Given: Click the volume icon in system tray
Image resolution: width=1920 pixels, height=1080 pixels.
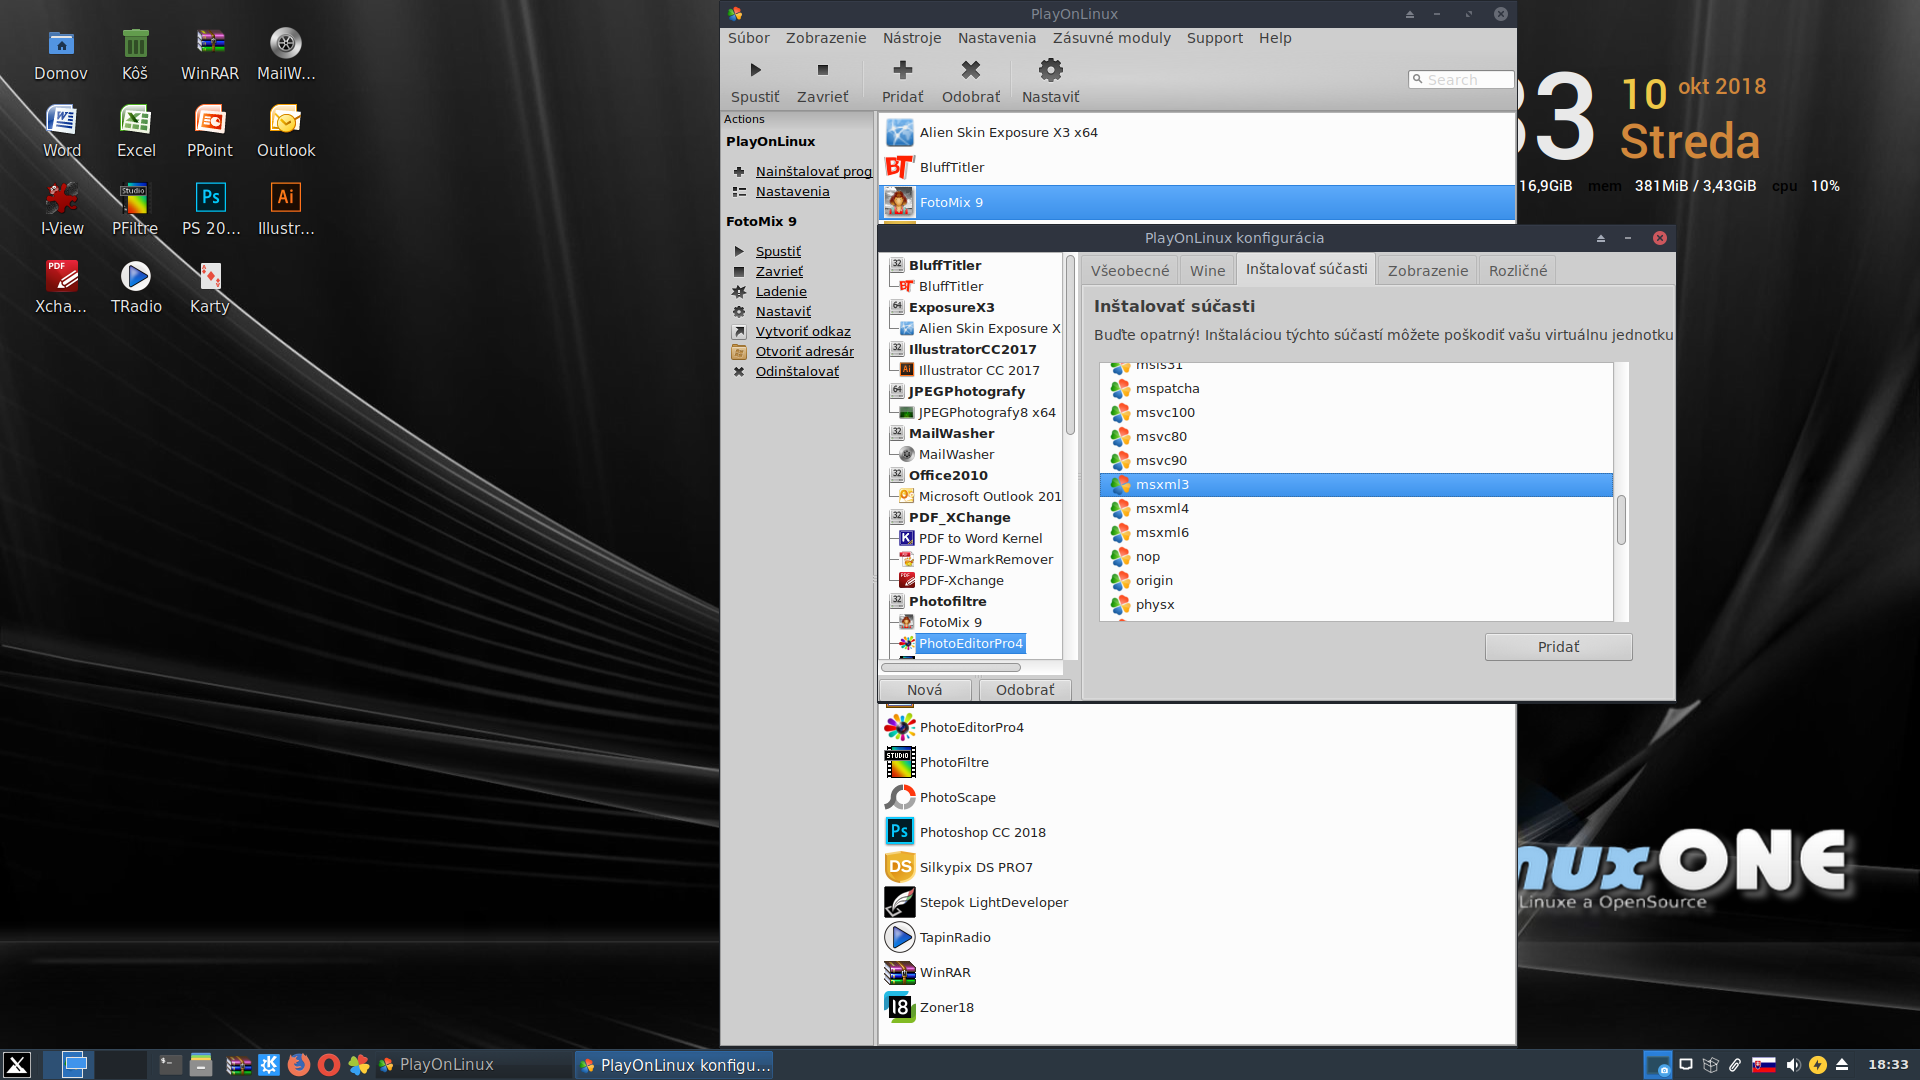Looking at the screenshot, I should pyautogui.click(x=1793, y=1065).
